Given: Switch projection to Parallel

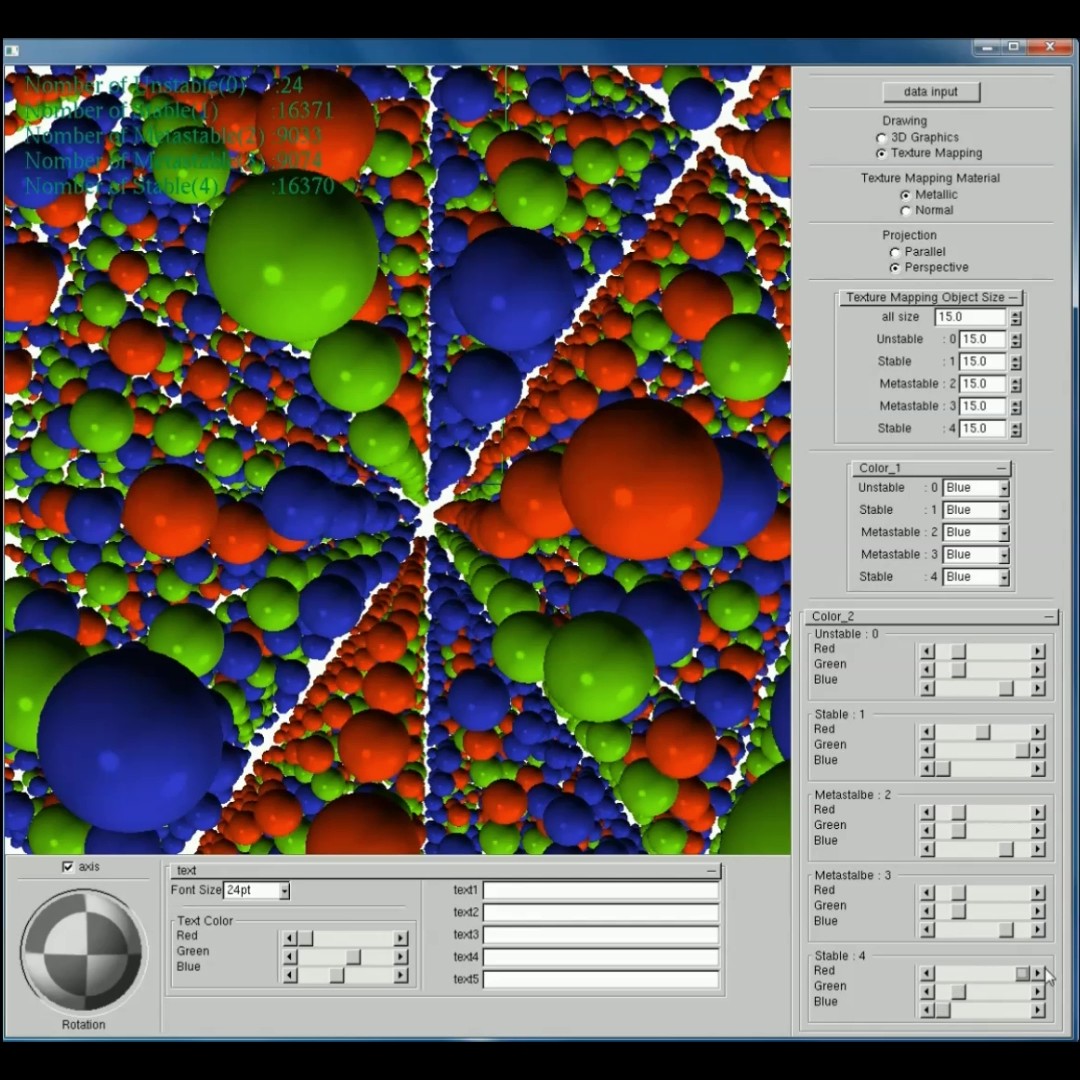Looking at the screenshot, I should click(x=895, y=253).
